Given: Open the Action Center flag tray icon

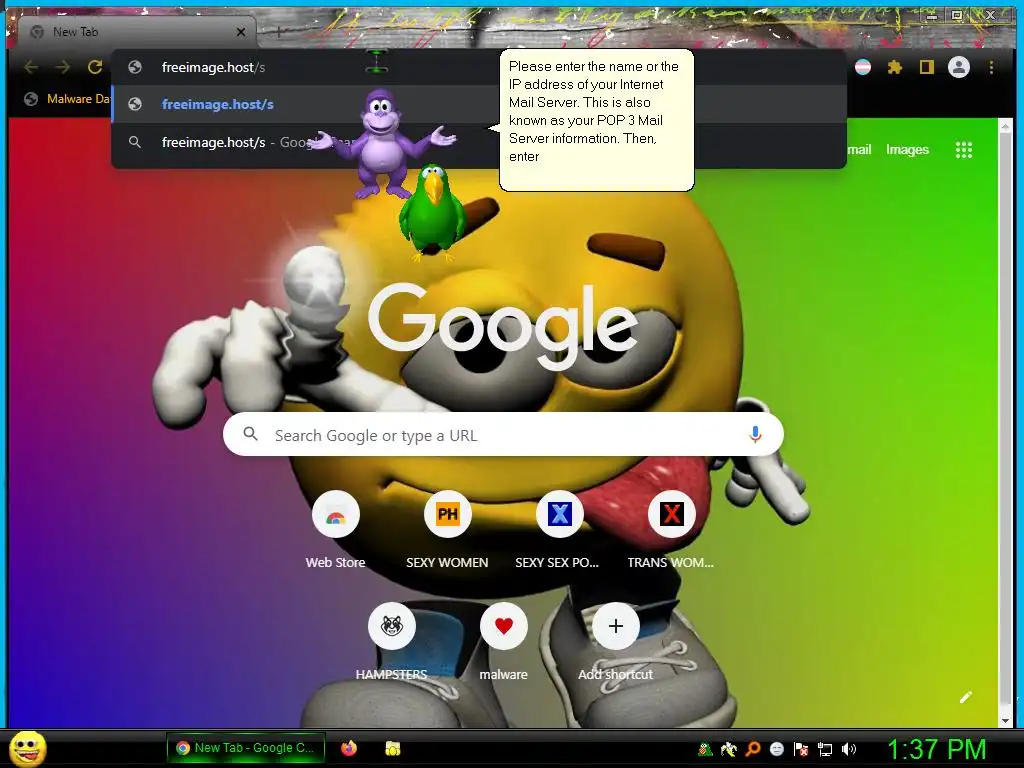Looking at the screenshot, I should (x=801, y=749).
